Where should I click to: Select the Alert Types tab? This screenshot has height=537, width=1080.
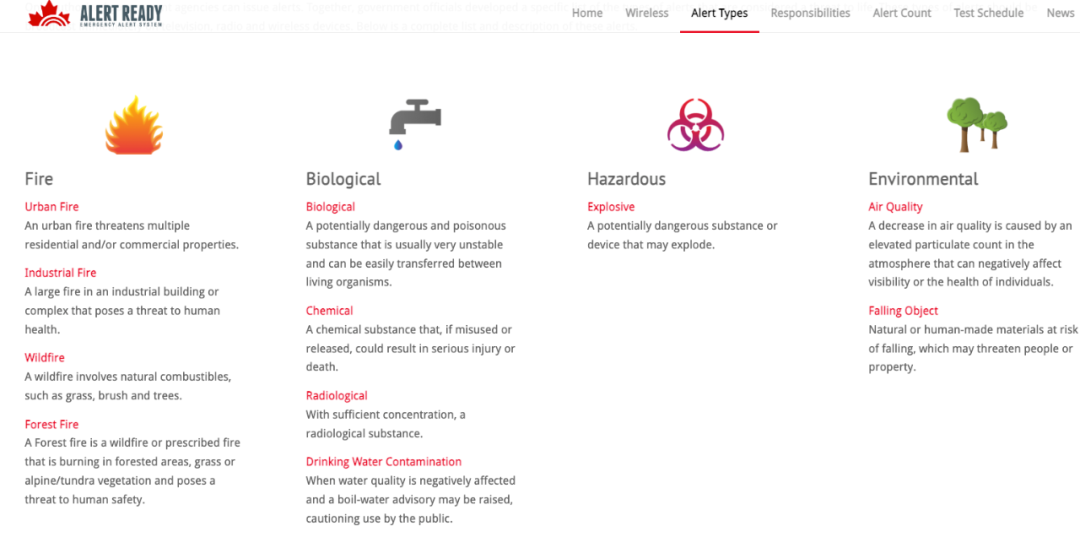pyautogui.click(x=719, y=13)
